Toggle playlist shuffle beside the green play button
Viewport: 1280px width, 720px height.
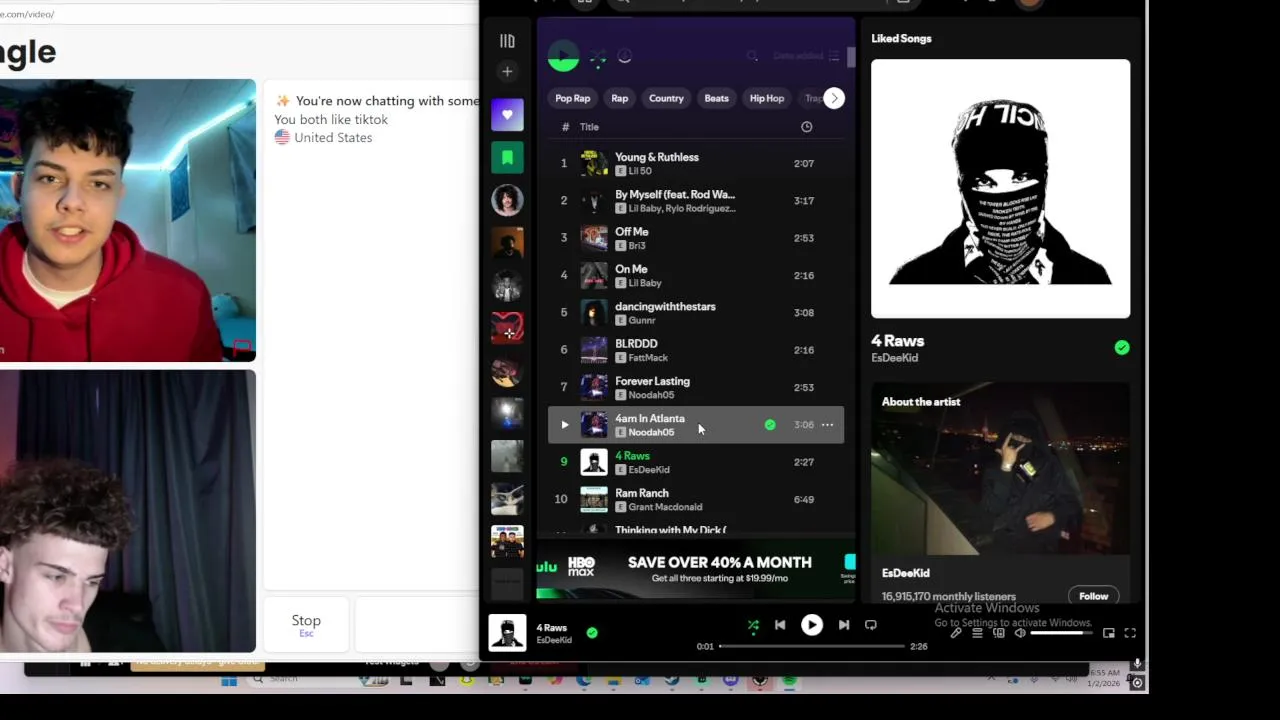pyautogui.click(x=598, y=57)
